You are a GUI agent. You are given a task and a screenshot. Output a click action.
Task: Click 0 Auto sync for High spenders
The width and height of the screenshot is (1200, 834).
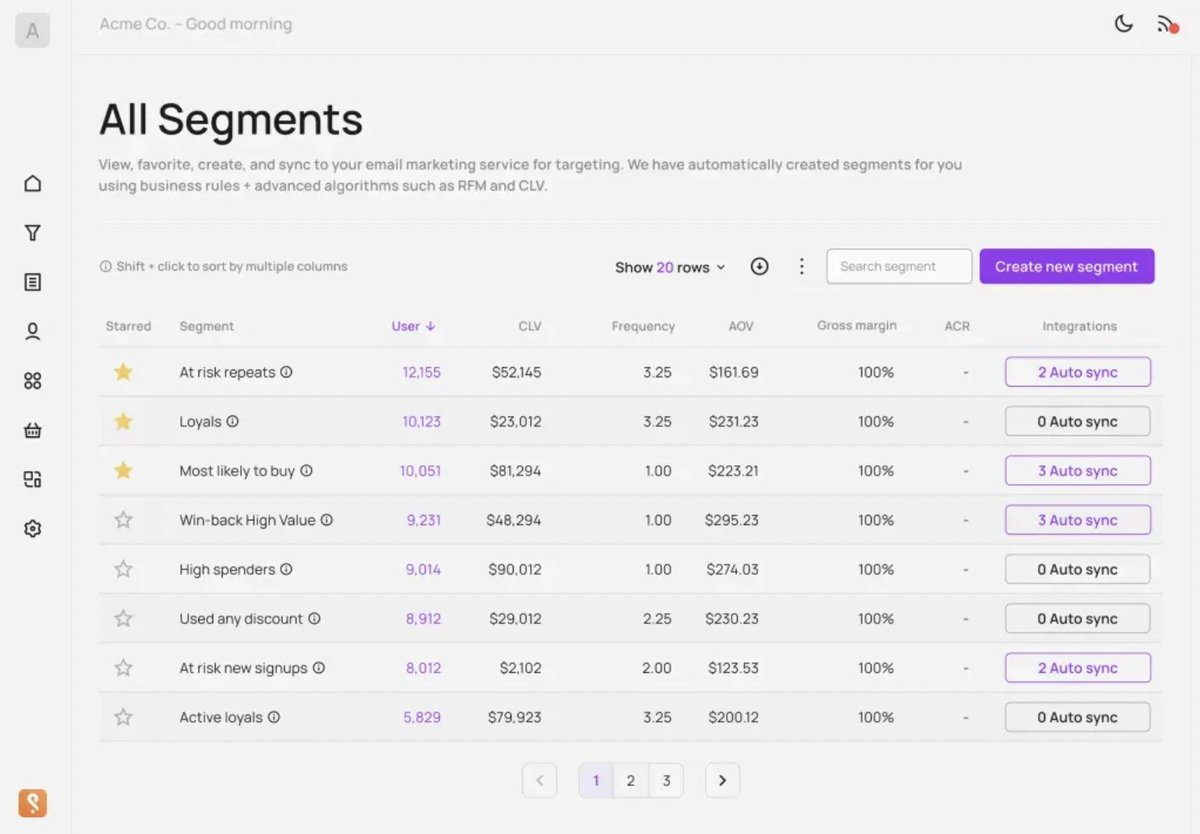click(x=1078, y=569)
